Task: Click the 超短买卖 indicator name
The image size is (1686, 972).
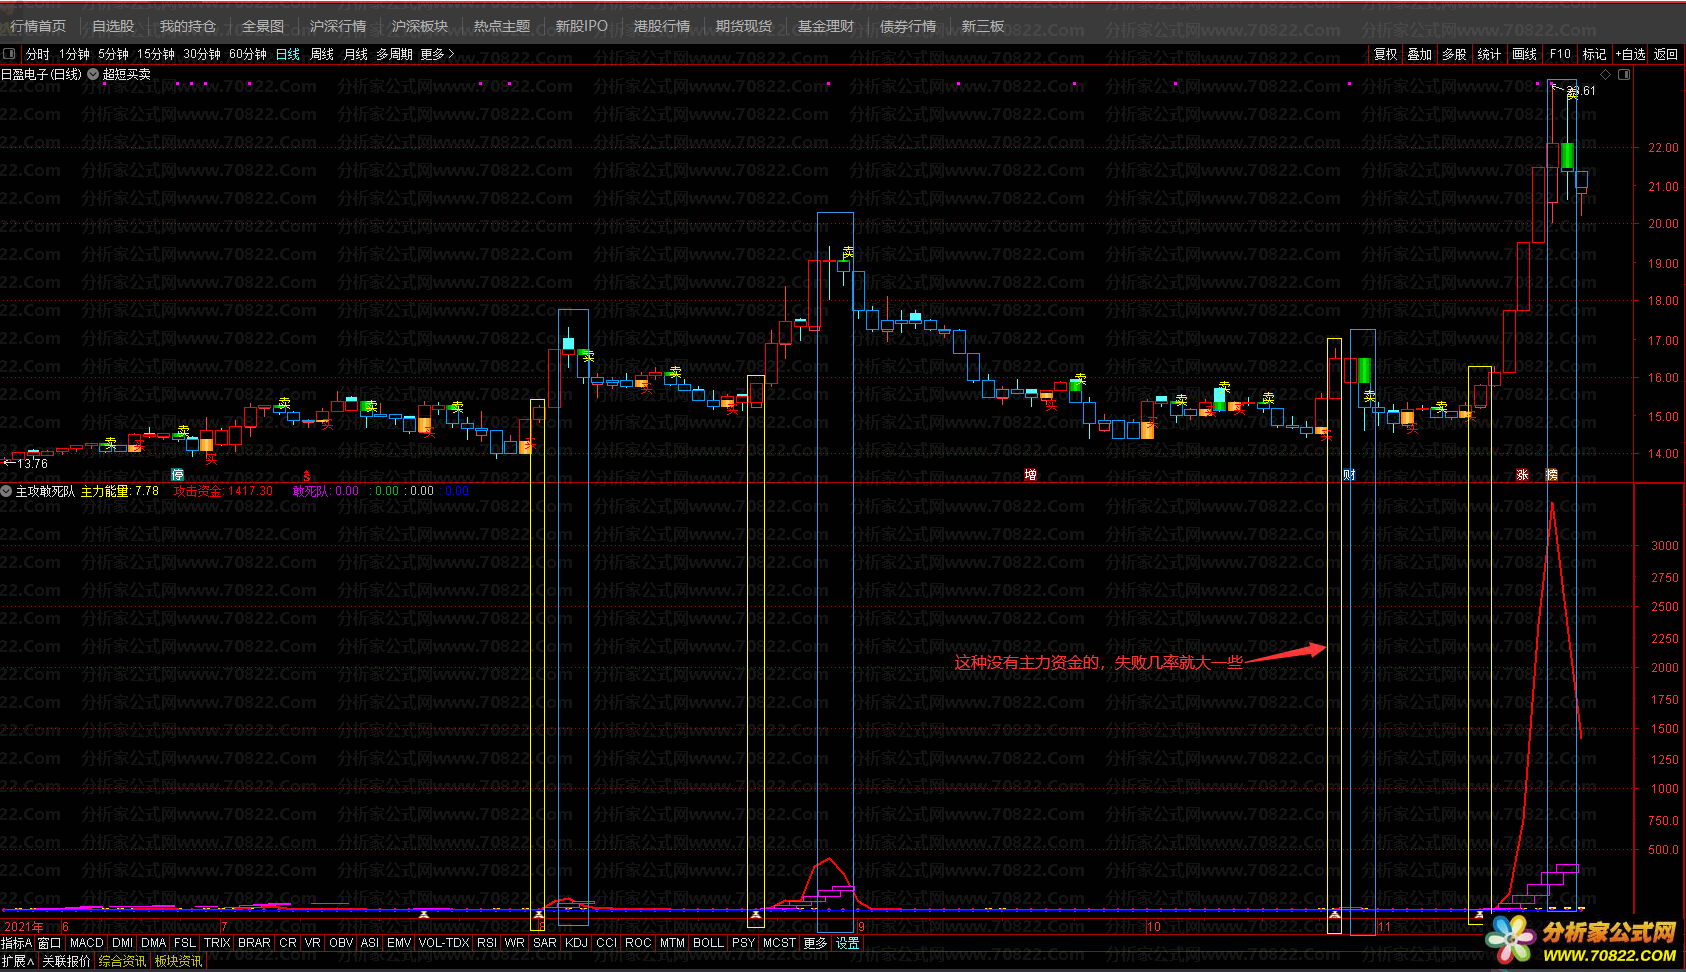Action: point(127,74)
